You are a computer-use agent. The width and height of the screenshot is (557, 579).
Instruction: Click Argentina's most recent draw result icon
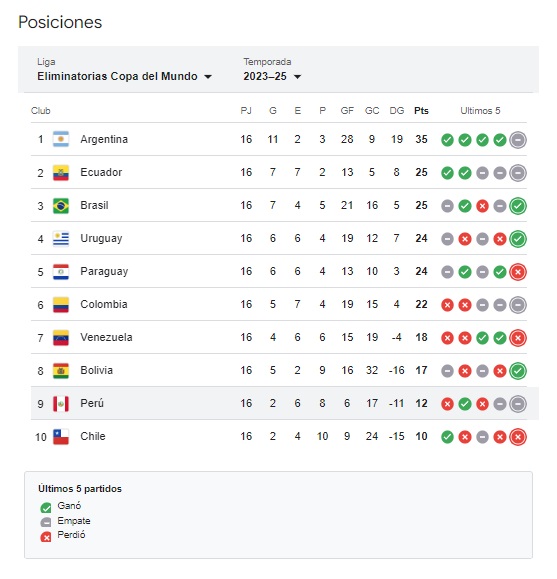[x=517, y=140]
